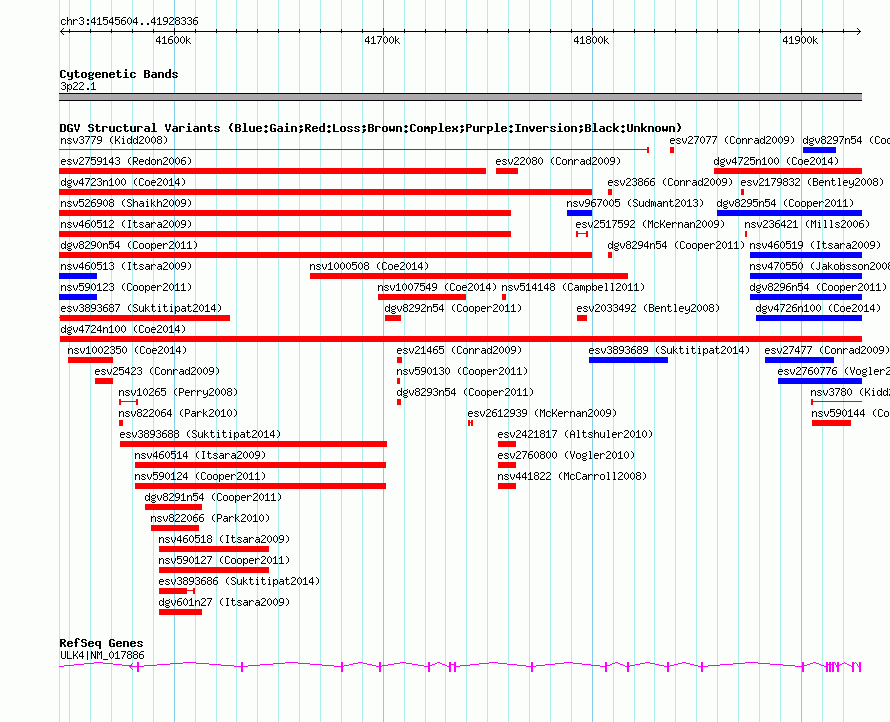Click the 3p22.1 cytogenetic band label
Screen dimensions: 890x722
coord(78,86)
